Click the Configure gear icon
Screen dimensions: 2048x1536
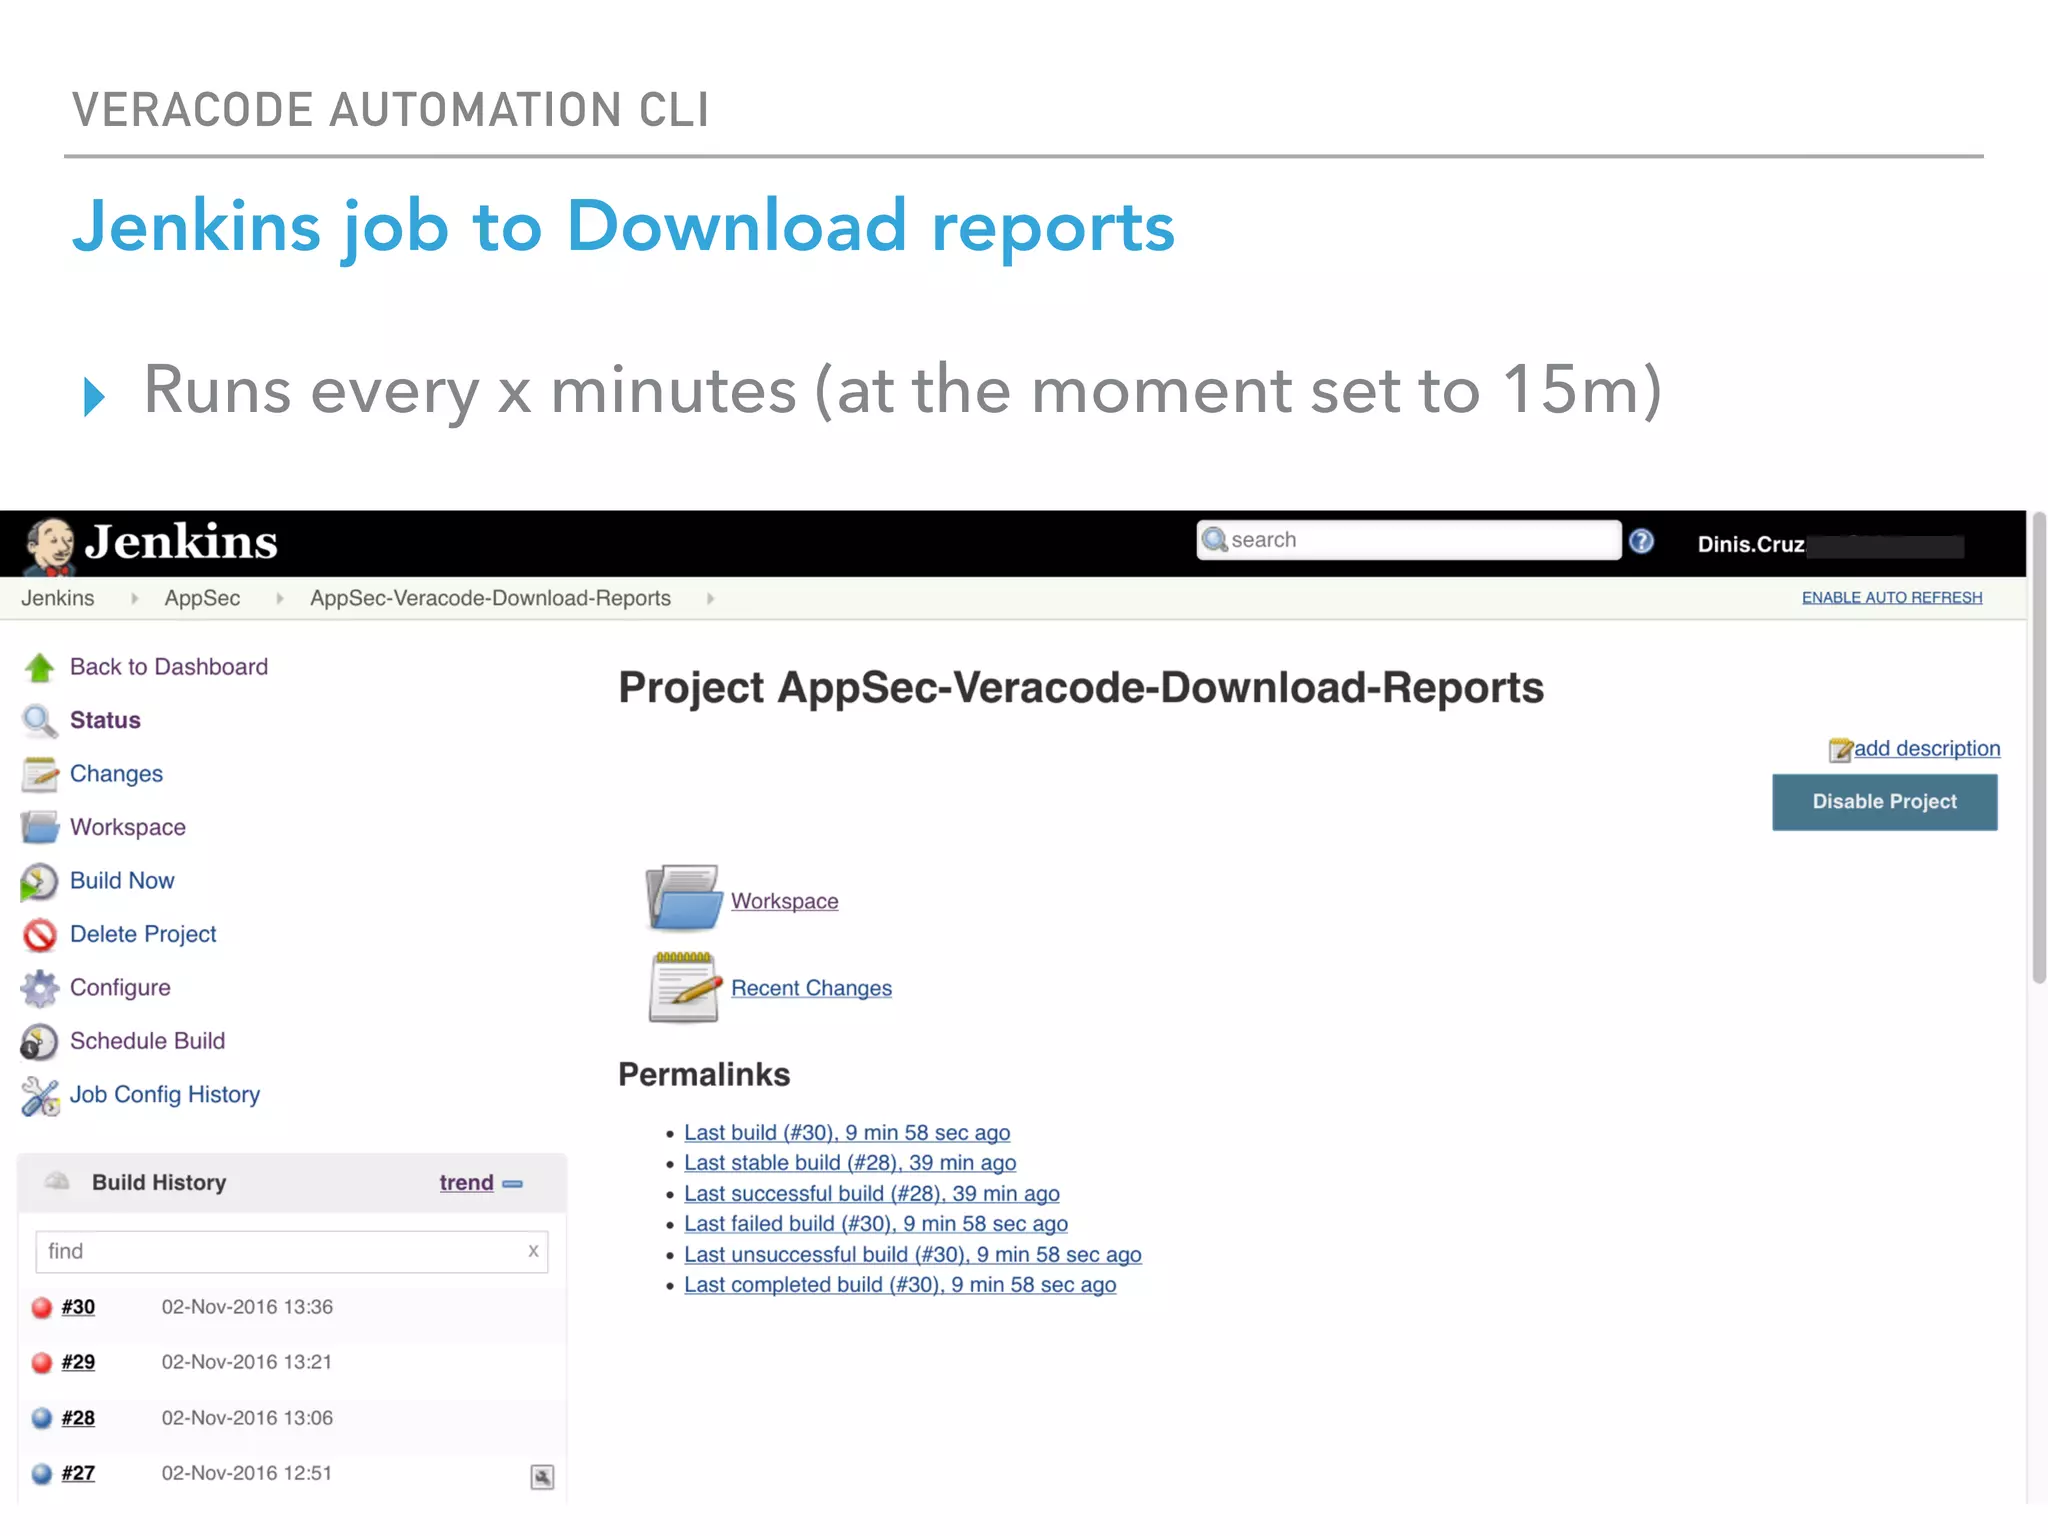(40, 988)
